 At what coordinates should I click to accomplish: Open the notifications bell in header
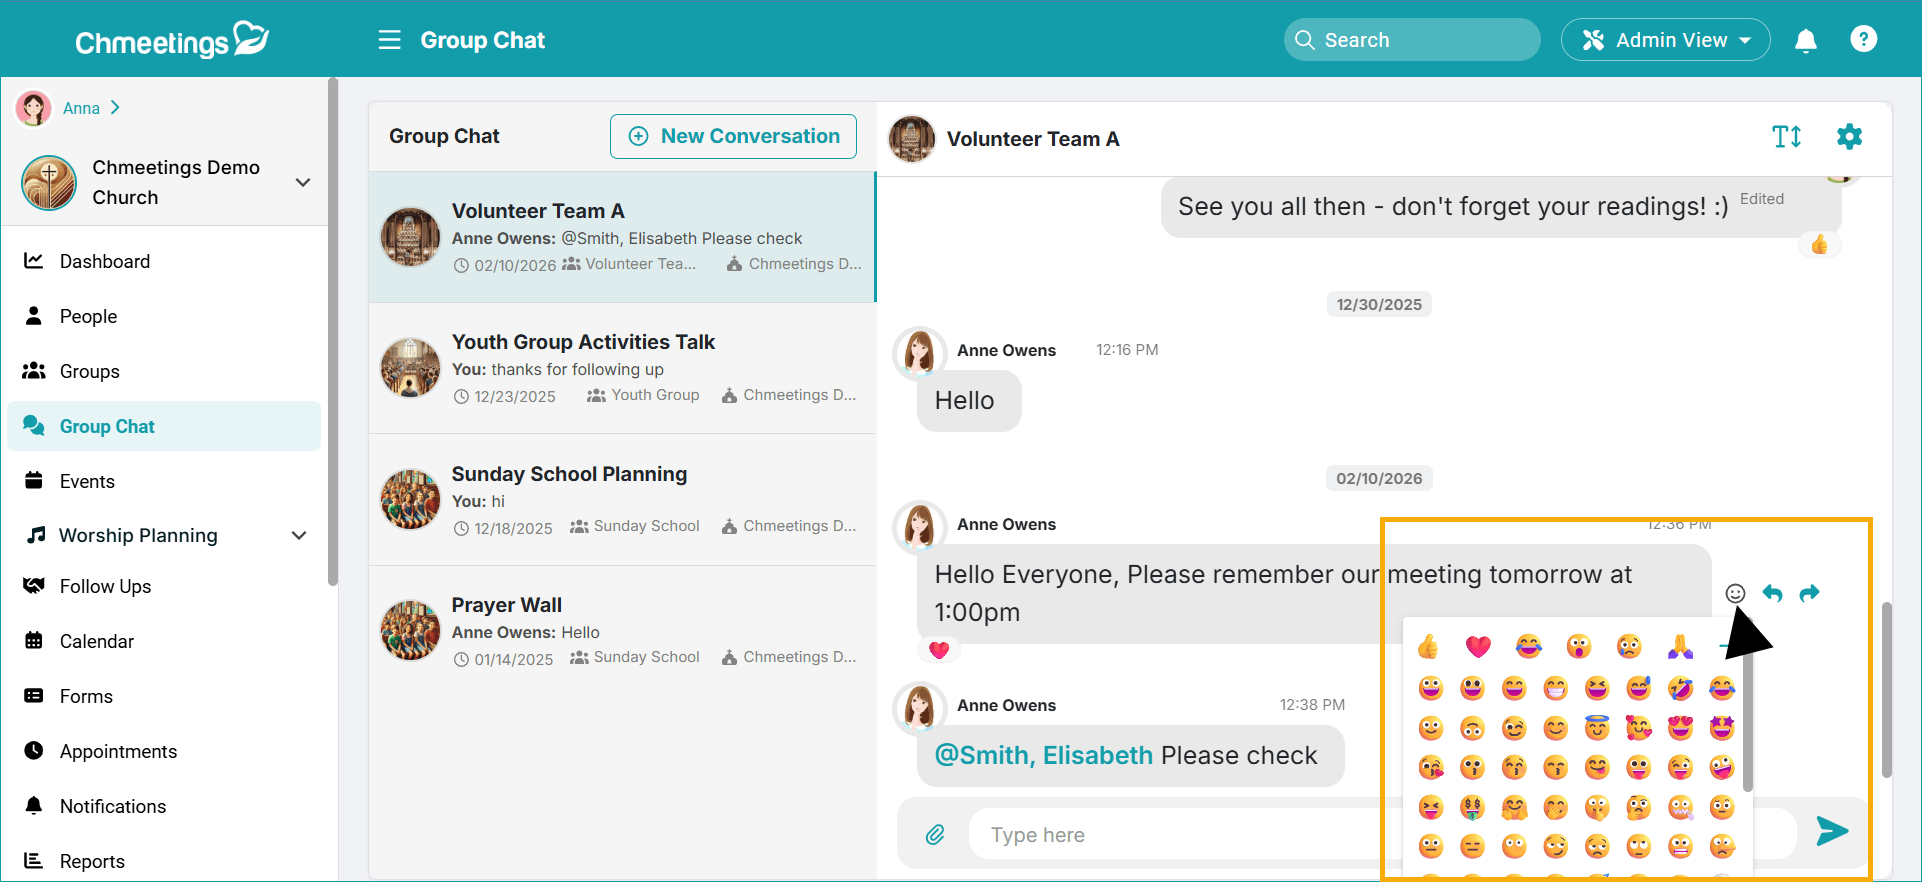coord(1805,40)
